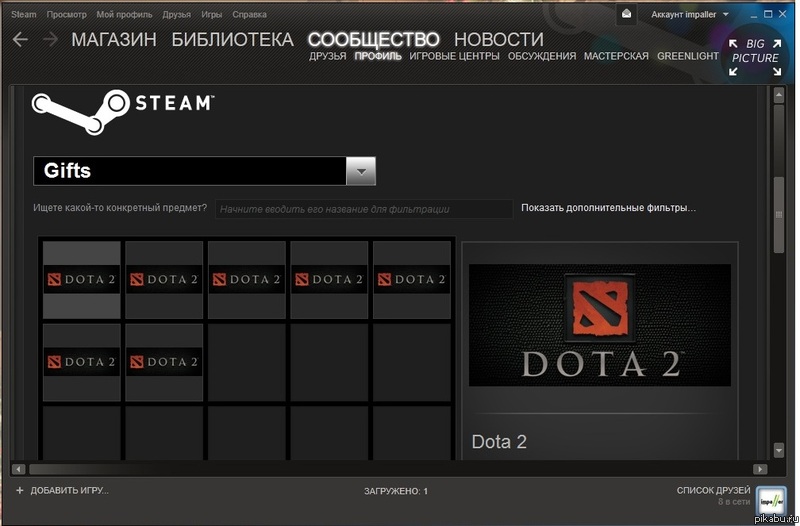
Task: Open the friends list avatar icon
Action: click(x=770, y=495)
